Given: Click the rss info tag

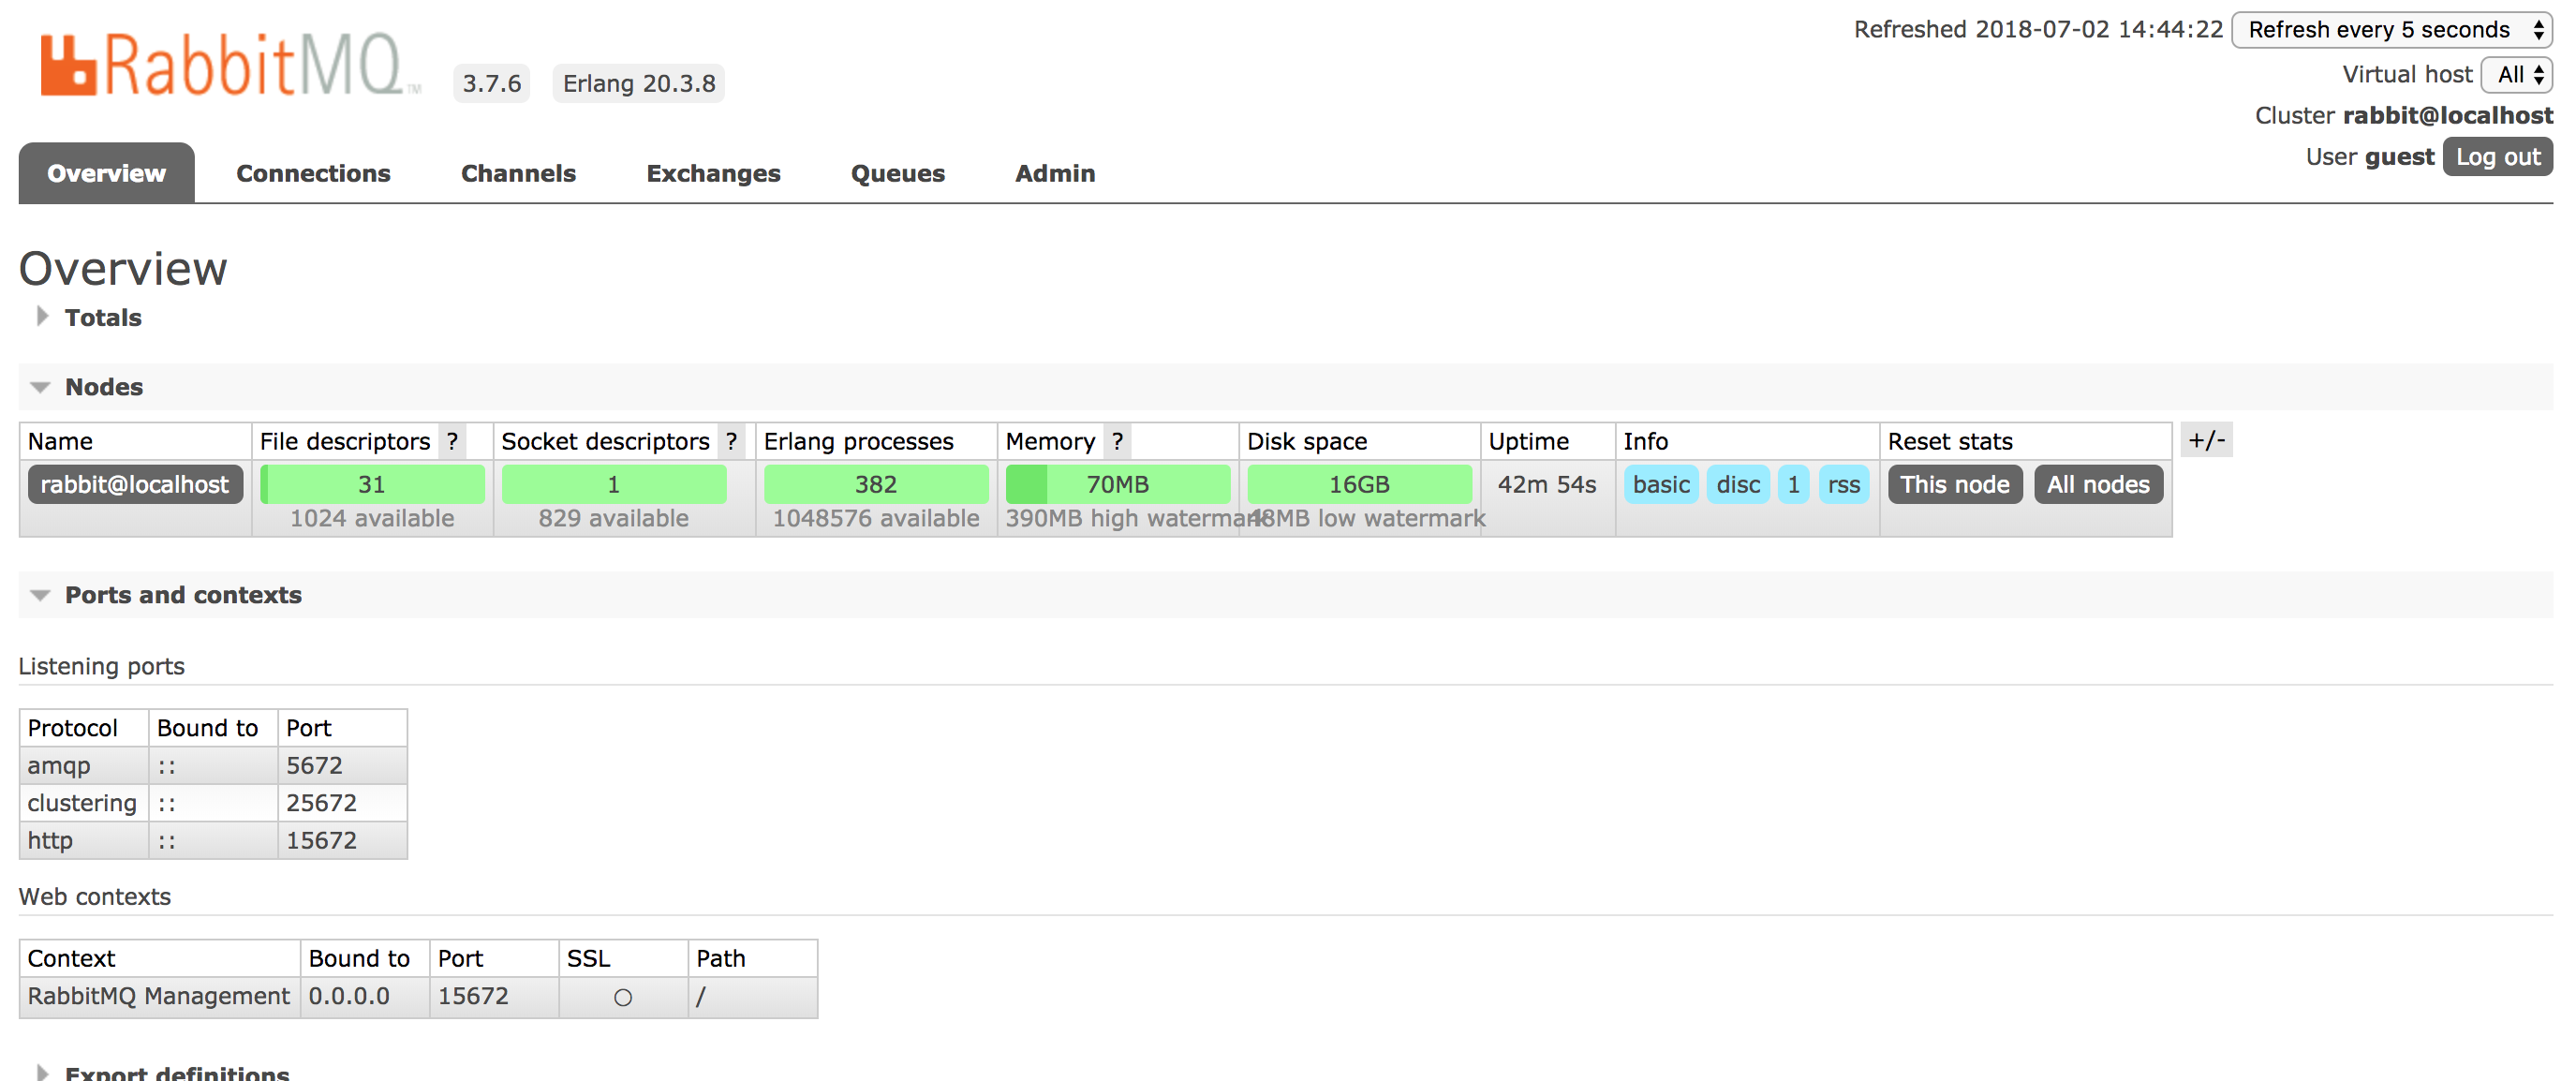Looking at the screenshot, I should (x=1843, y=484).
